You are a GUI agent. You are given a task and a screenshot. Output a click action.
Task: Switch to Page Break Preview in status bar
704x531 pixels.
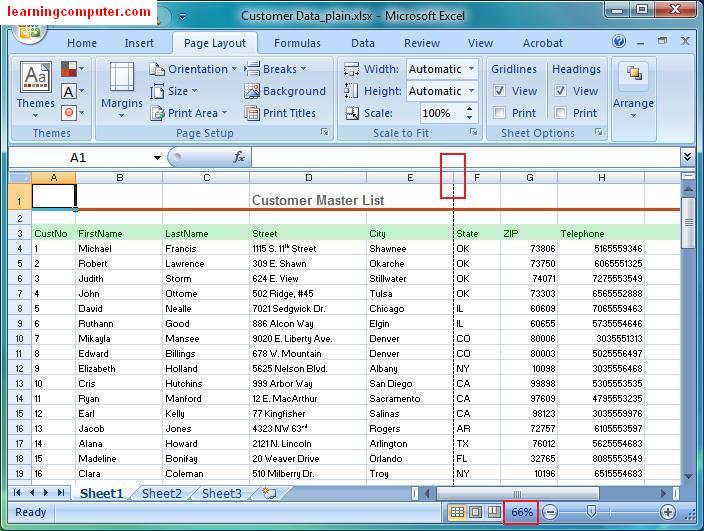pos(493,512)
